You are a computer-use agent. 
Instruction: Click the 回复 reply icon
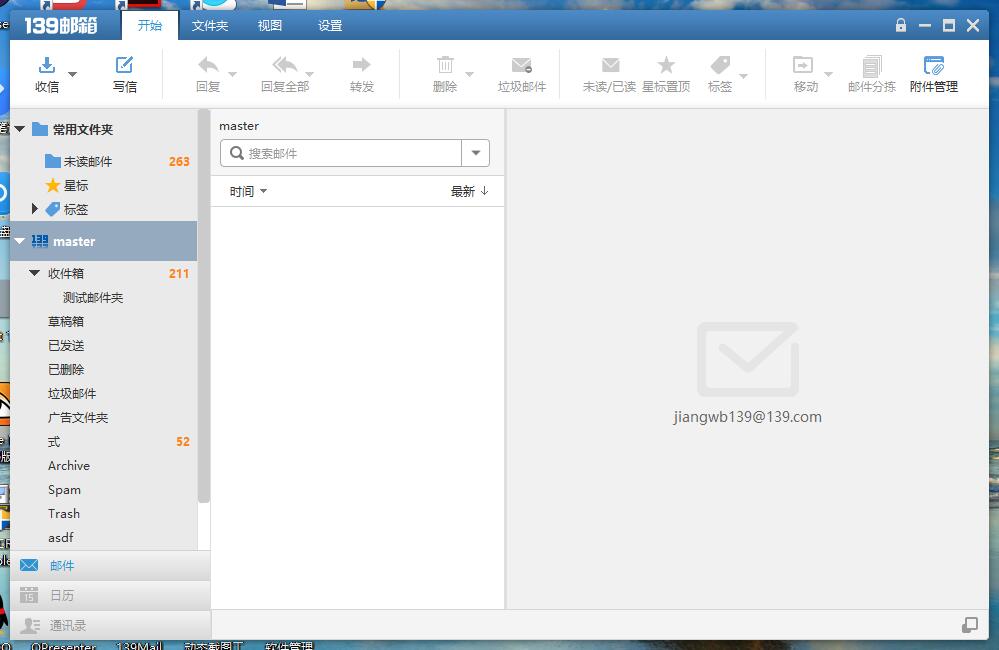click(208, 65)
